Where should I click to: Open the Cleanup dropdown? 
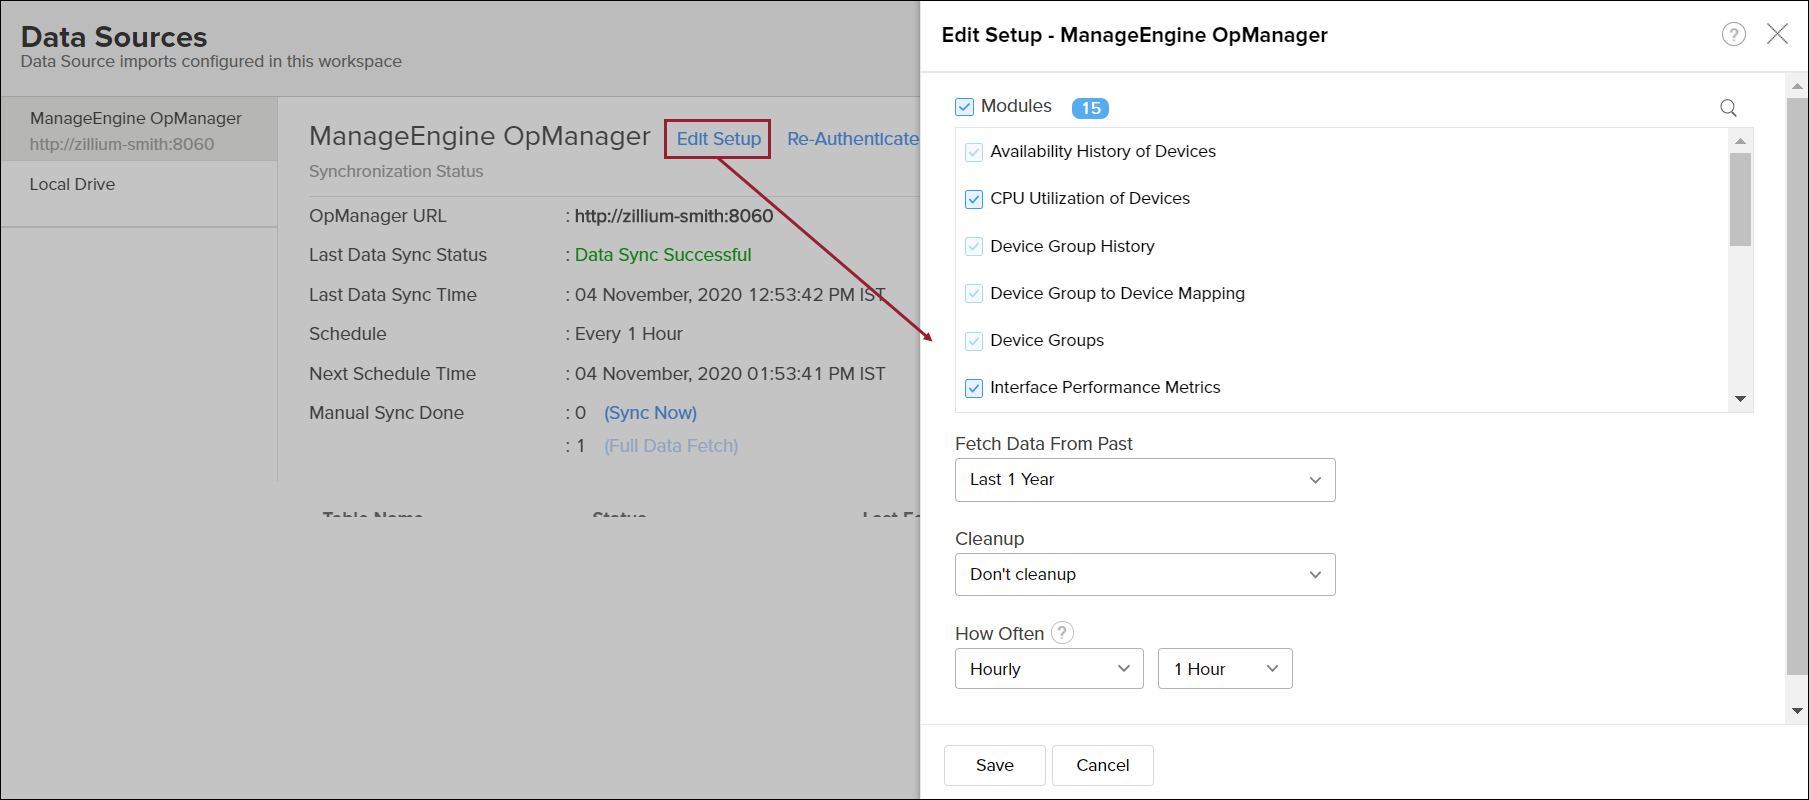click(x=1144, y=575)
